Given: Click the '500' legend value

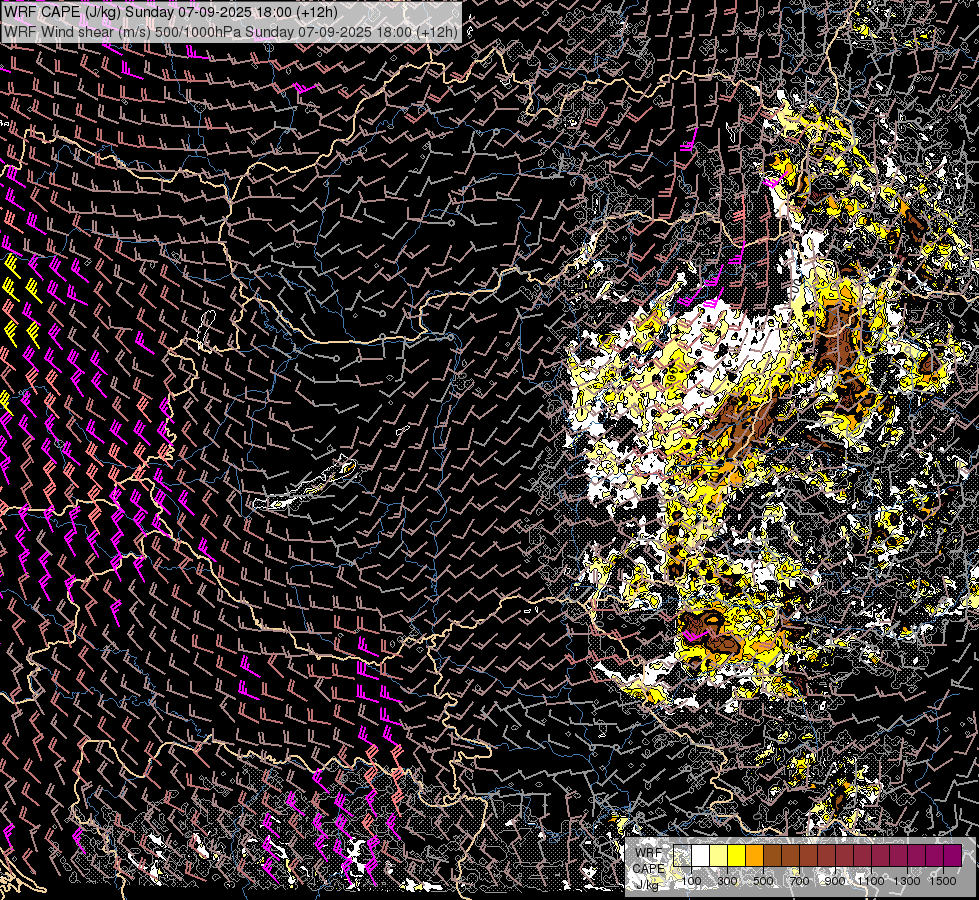Looking at the screenshot, I should coord(763,881).
